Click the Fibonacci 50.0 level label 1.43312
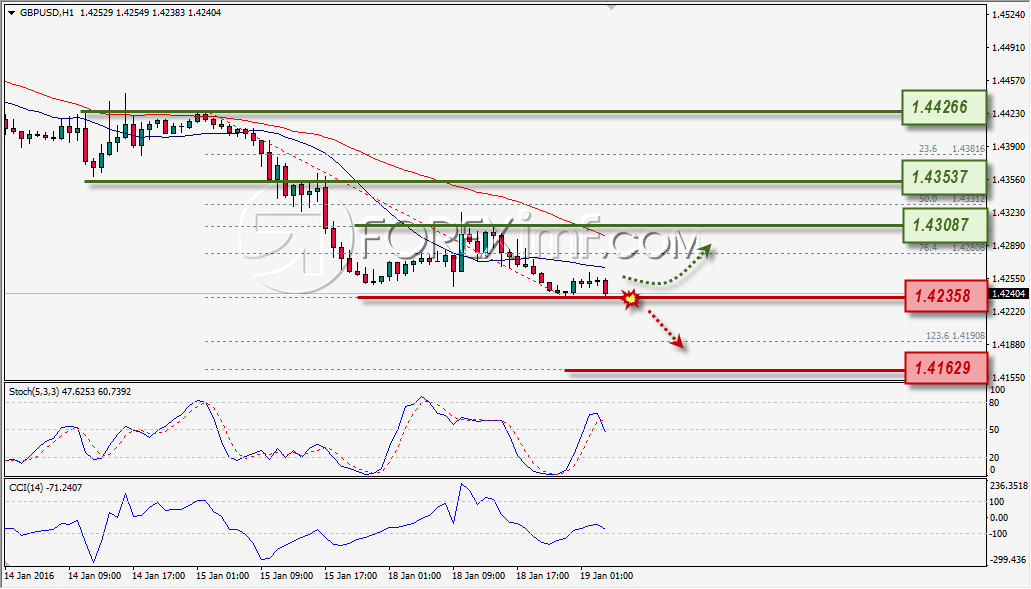Viewport: 1031px width, 589px height. pyautogui.click(x=968, y=199)
